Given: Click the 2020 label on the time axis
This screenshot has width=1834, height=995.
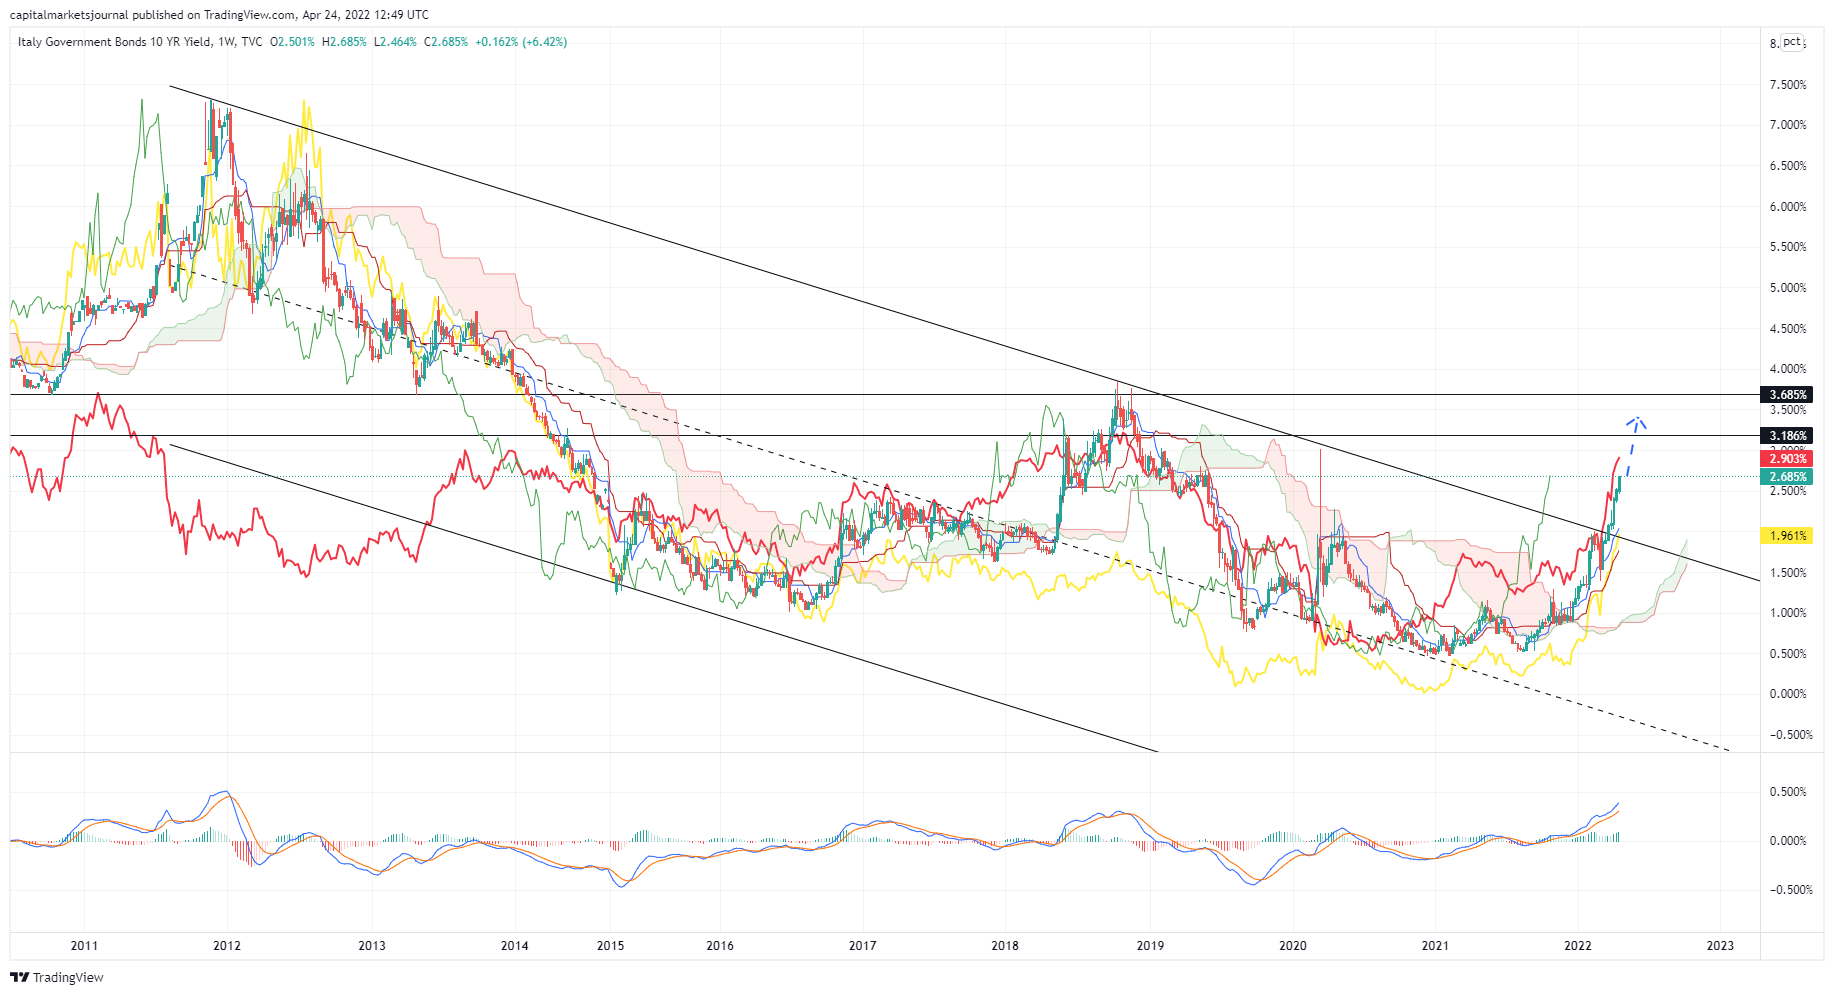Looking at the screenshot, I should pos(1293,946).
